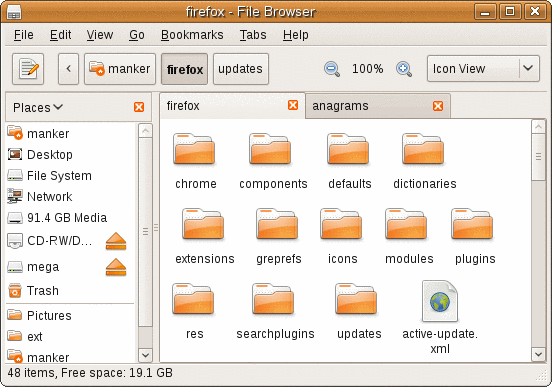The height and width of the screenshot is (387, 552).
Task: Toggle the text location entry edit icon
Action: (x=28, y=69)
